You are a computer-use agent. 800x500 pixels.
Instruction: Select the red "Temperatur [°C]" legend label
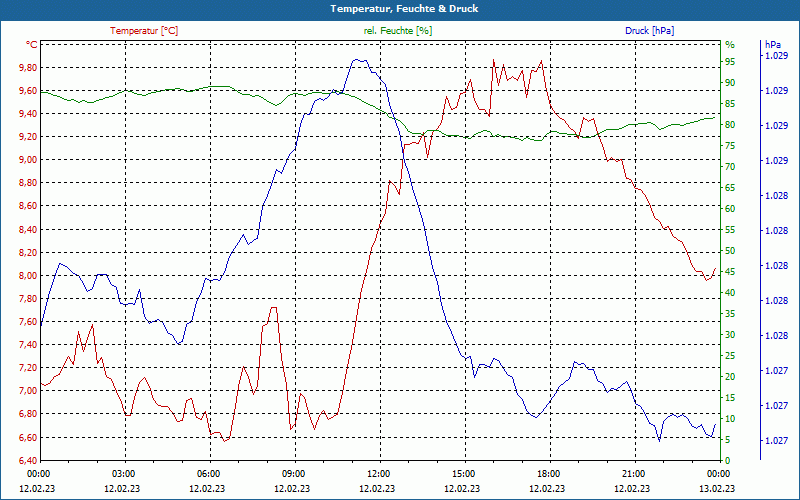pos(144,31)
